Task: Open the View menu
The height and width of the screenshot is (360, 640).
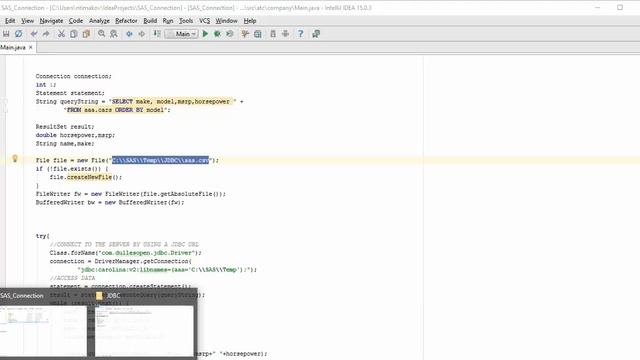Action: tap(27, 21)
